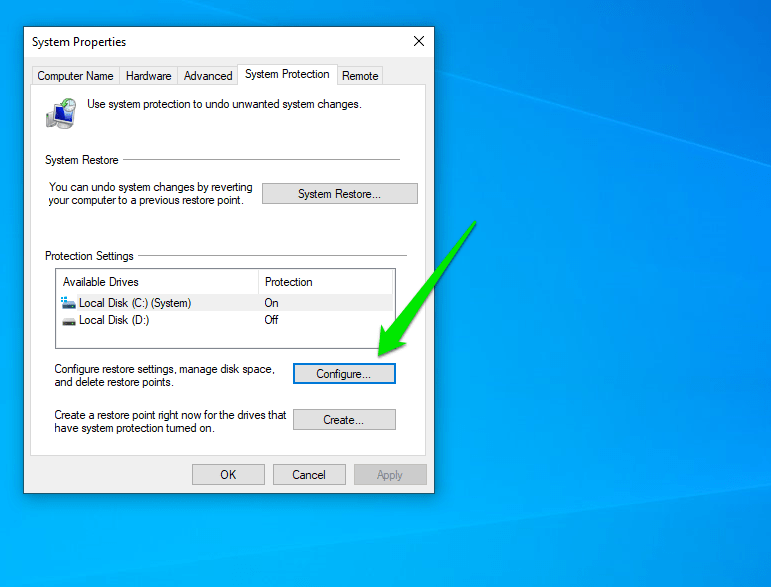The image size is (771, 587).
Task: Confirm with the OK button
Action: coord(228,474)
